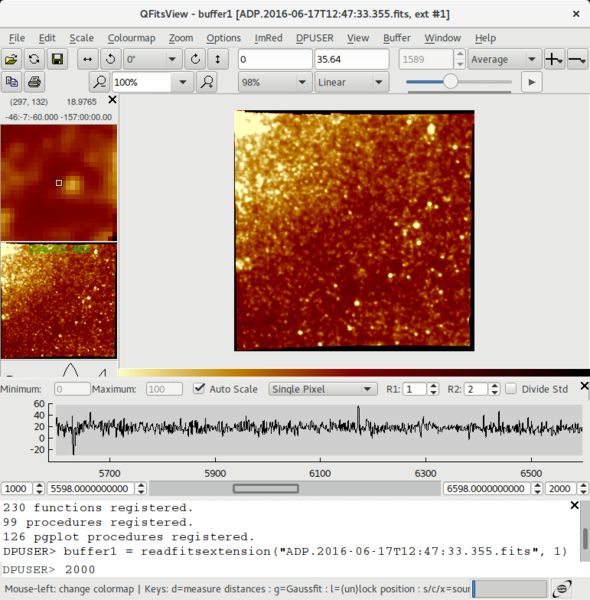This screenshot has width=590, height=600.
Task: Click the open file folder icon
Action: (11, 59)
